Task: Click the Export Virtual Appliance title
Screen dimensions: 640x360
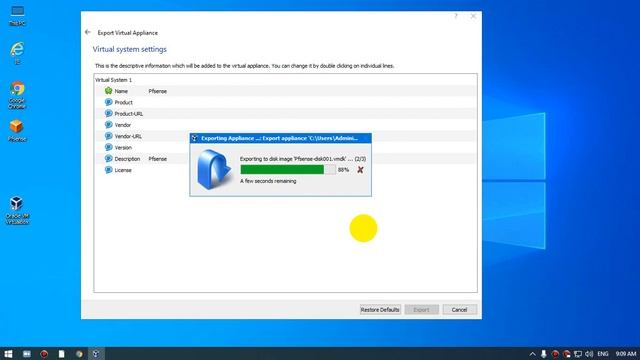Action: tap(128, 33)
